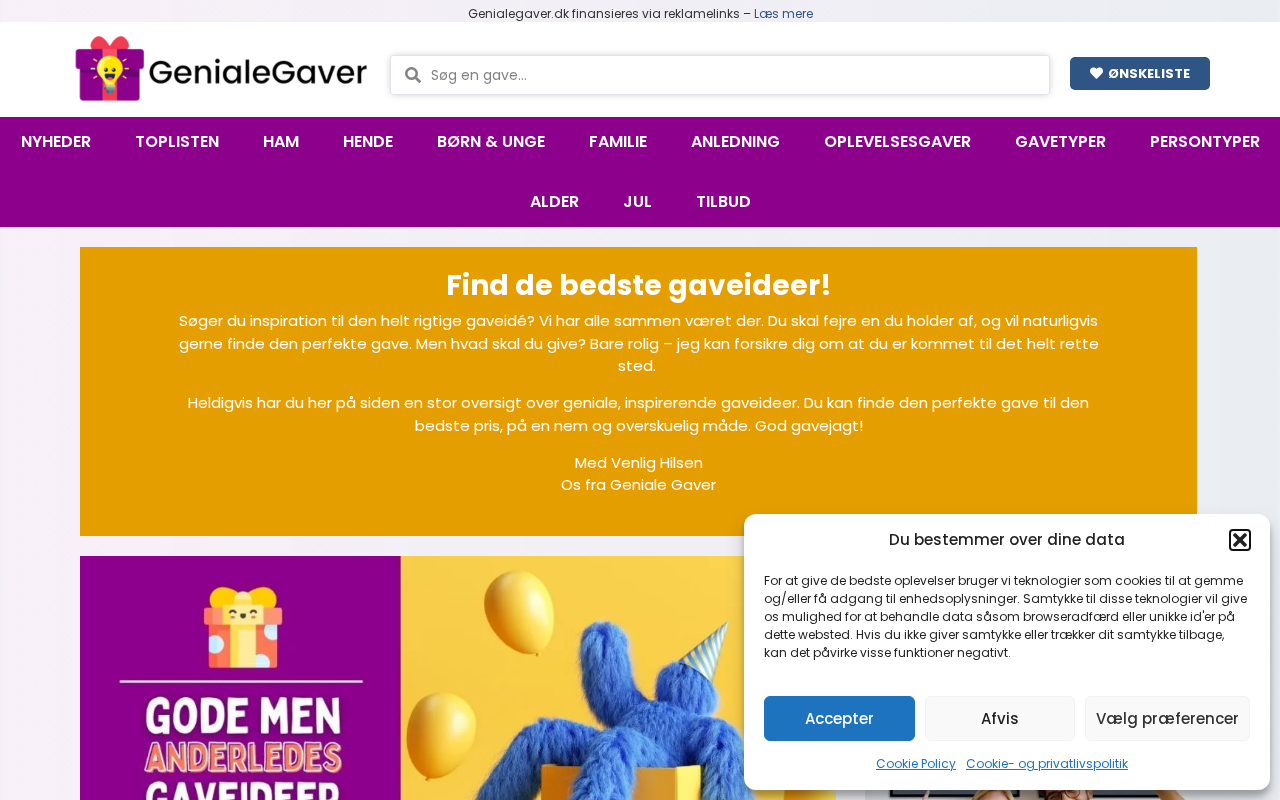Decline cookies with the Afvis button
Screen dimensions: 1280x800
tap(1000, 718)
